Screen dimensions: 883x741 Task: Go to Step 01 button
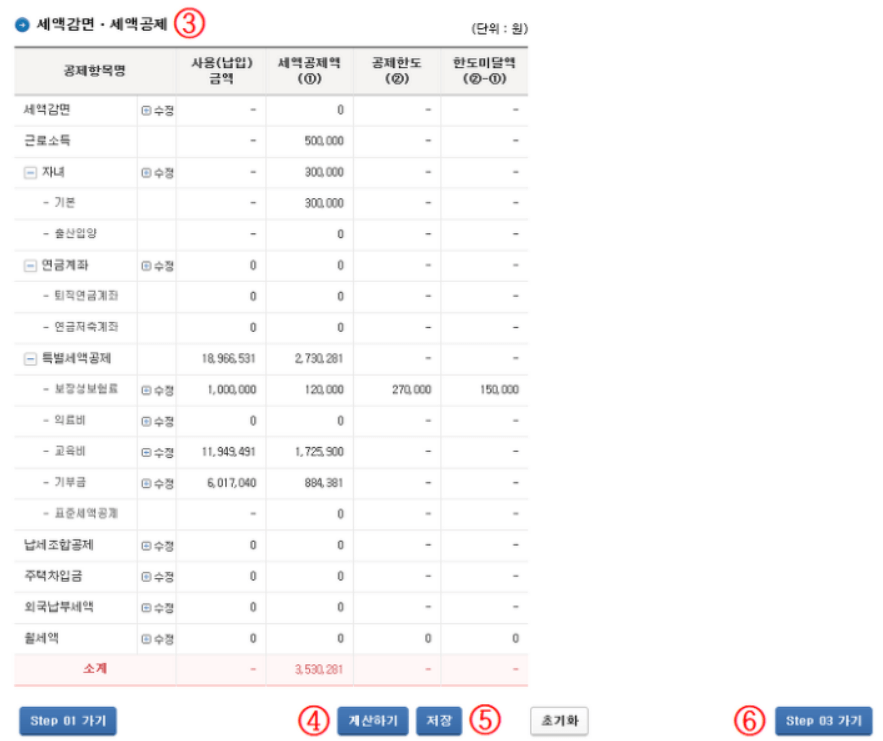point(68,721)
